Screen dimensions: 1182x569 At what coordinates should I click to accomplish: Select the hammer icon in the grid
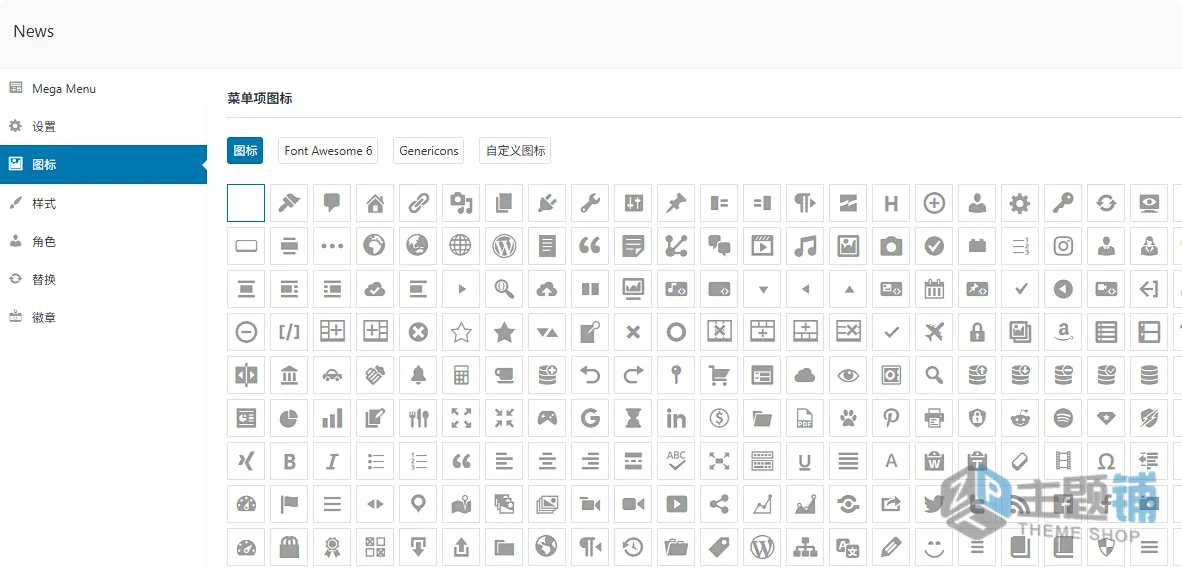tap(289, 203)
